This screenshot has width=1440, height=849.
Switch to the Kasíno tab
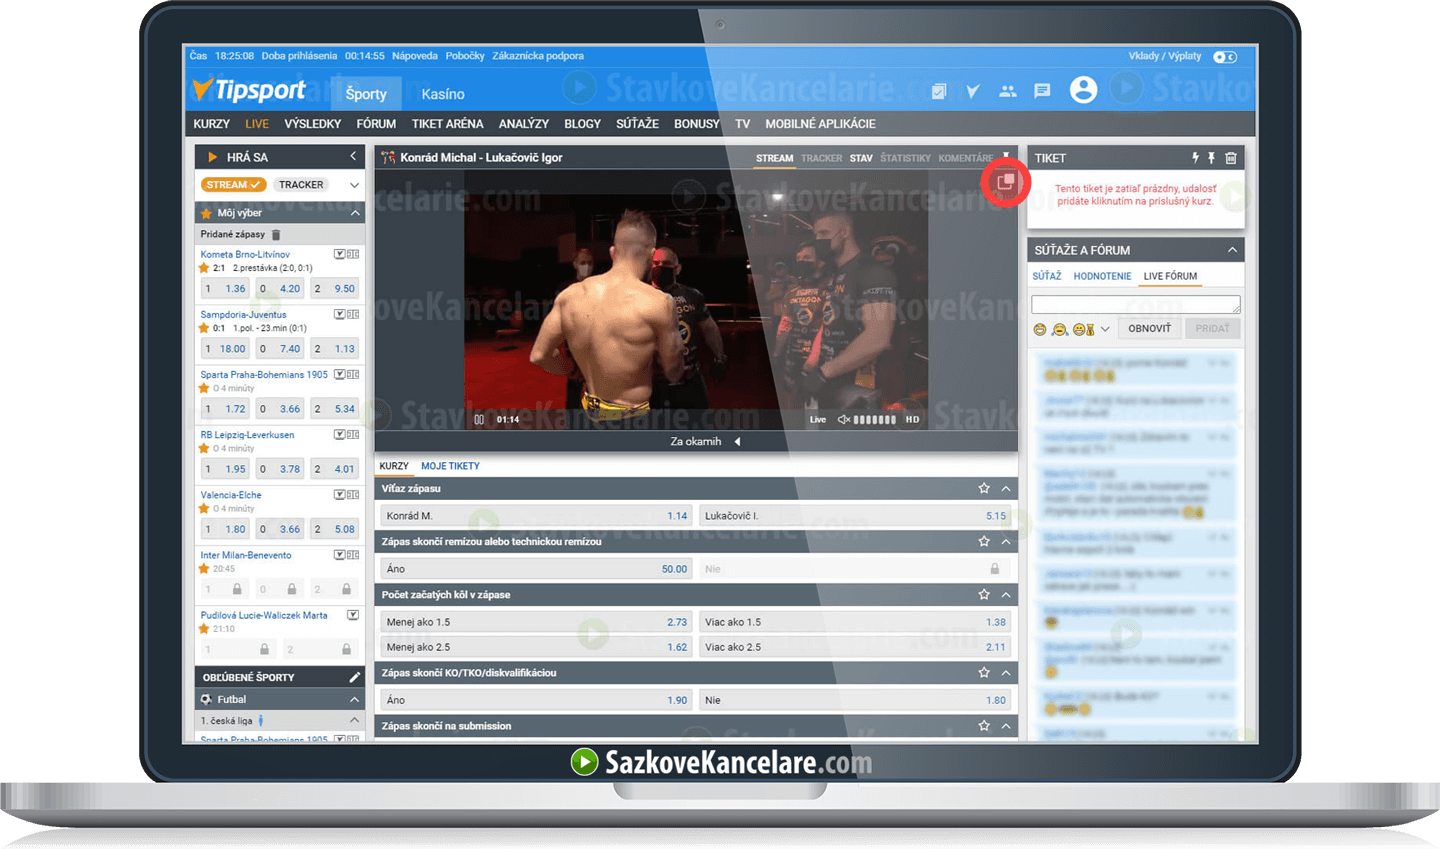[x=443, y=94]
